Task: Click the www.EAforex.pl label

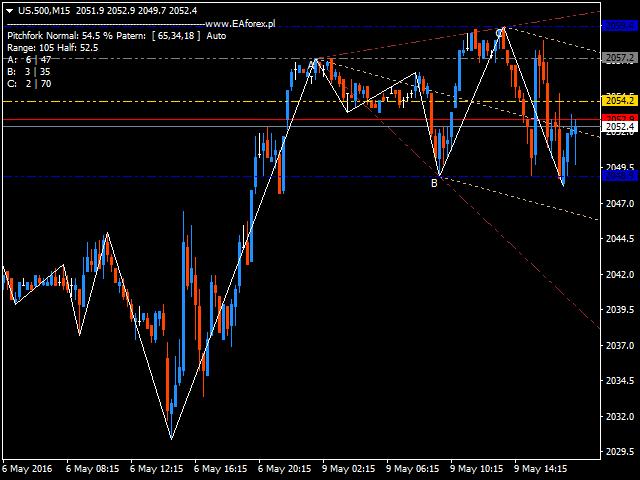Action: click(240, 24)
